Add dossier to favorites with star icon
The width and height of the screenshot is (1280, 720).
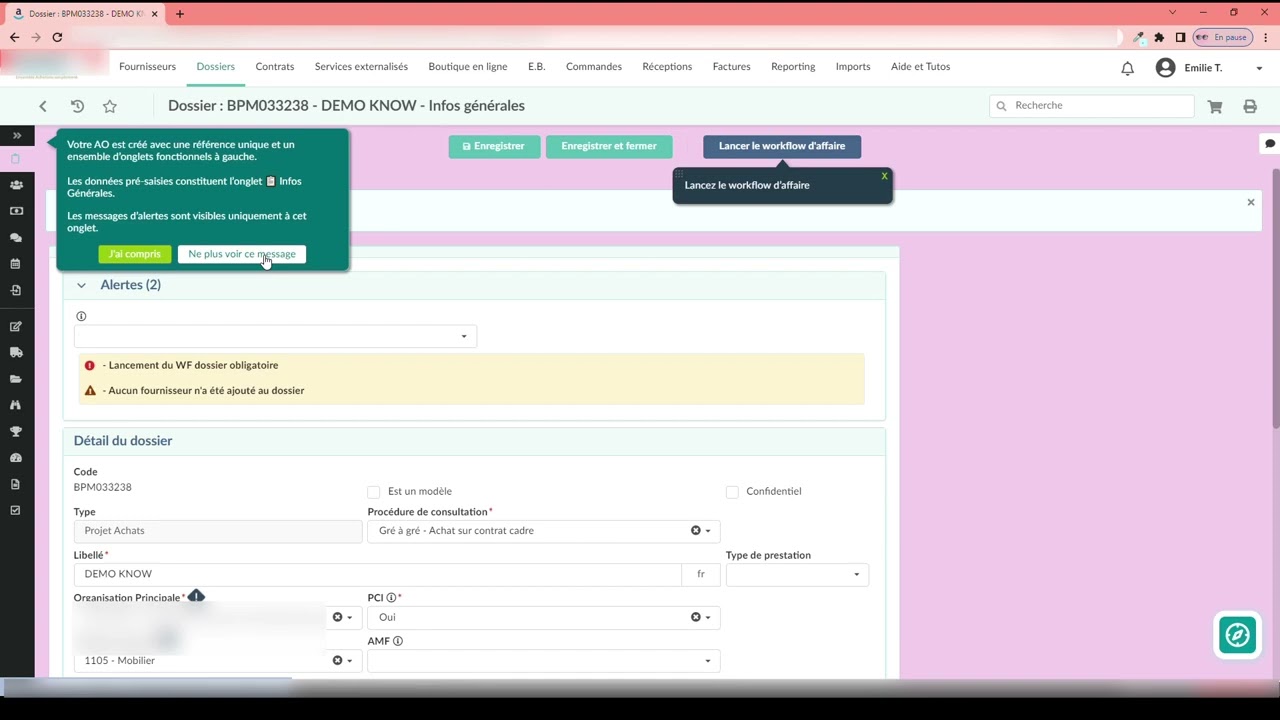[x=110, y=106]
